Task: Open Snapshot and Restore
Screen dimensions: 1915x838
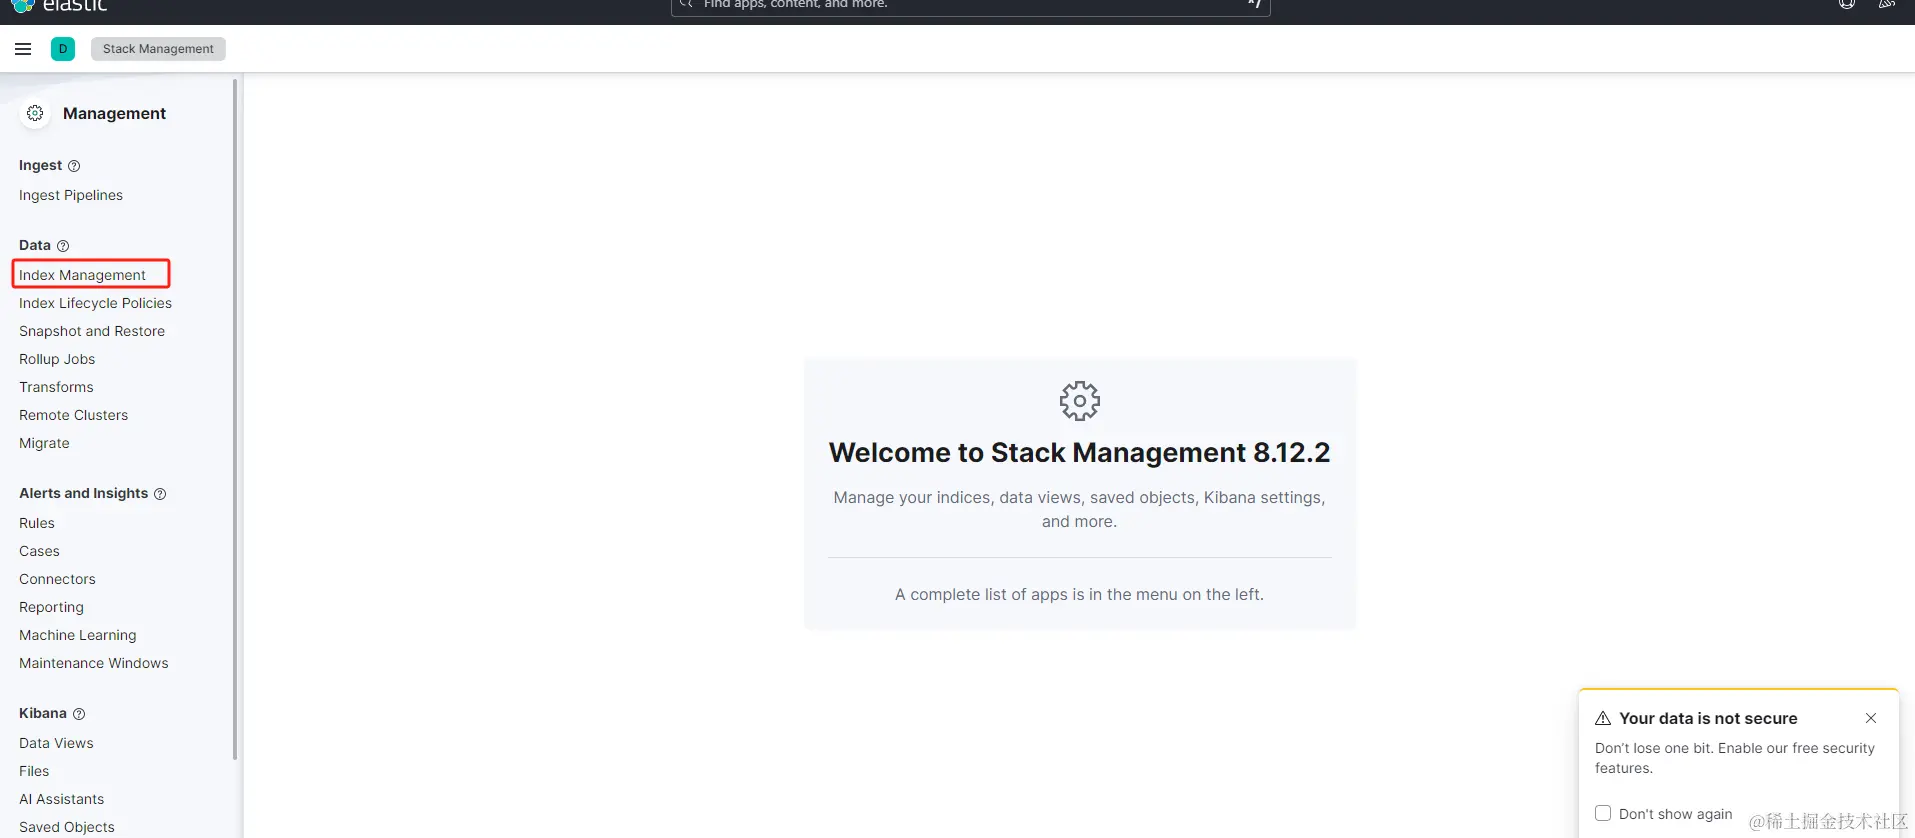Action: tap(92, 331)
